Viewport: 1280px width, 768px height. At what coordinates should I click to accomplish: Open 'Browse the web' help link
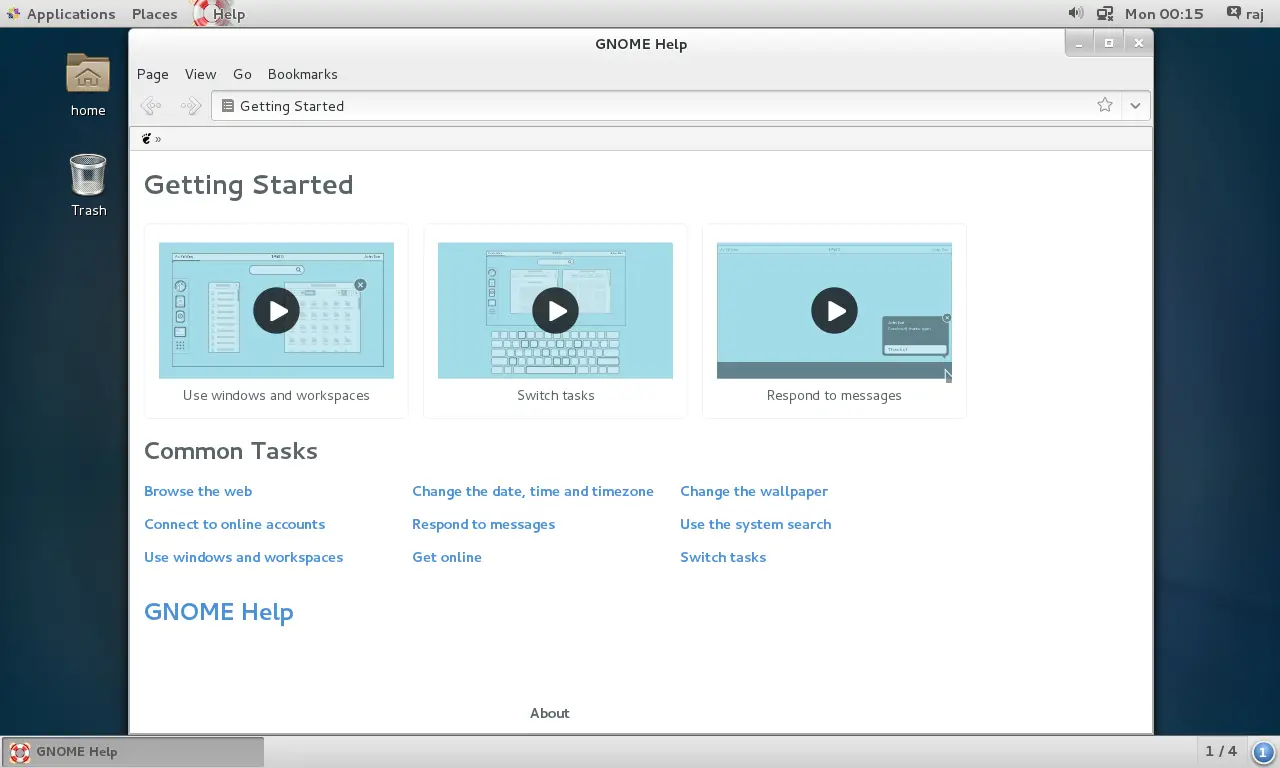[198, 491]
